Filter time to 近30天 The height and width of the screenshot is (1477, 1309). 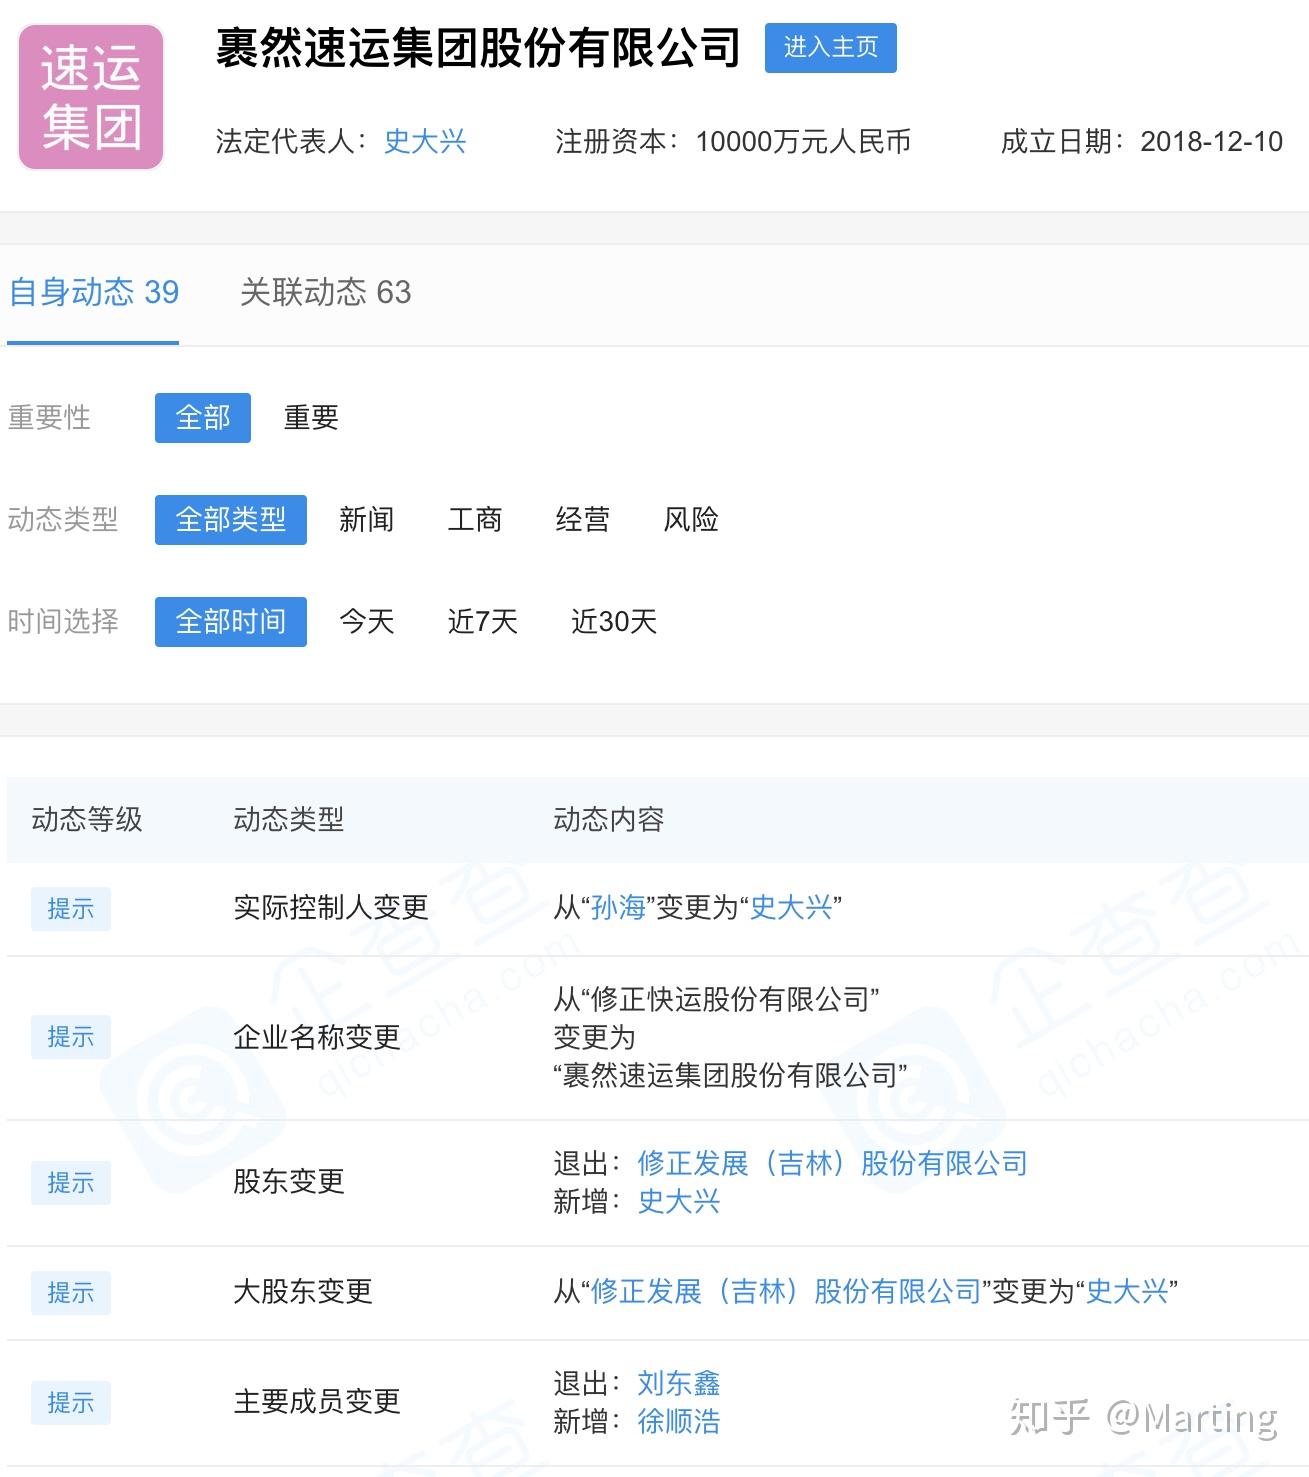point(613,622)
